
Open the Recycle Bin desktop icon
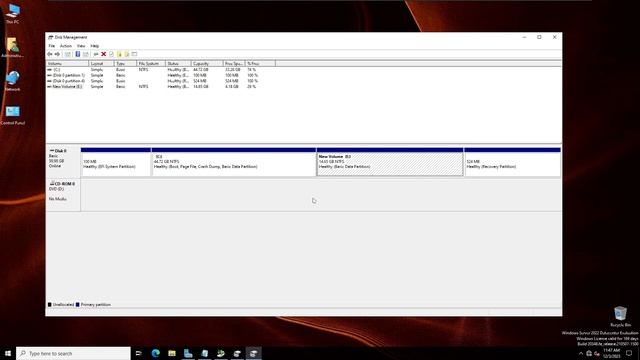click(x=620, y=317)
